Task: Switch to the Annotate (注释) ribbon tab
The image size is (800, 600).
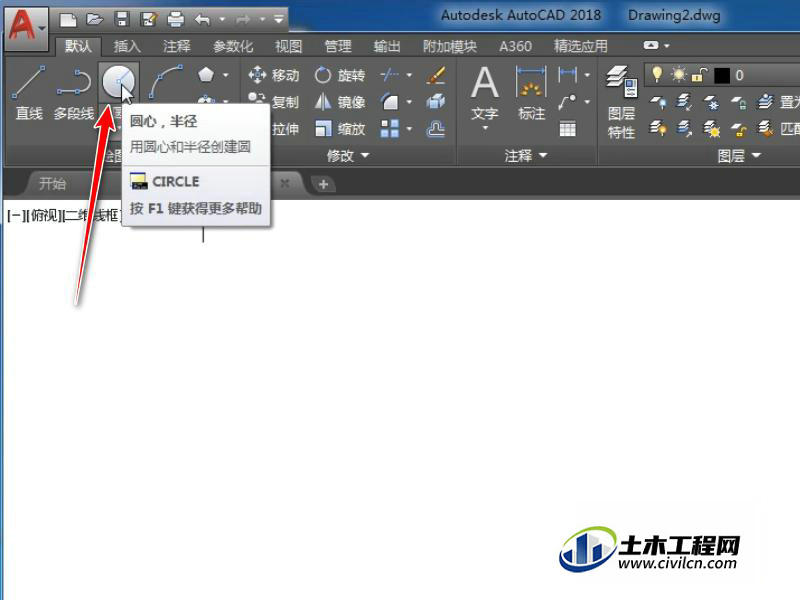Action: (177, 46)
